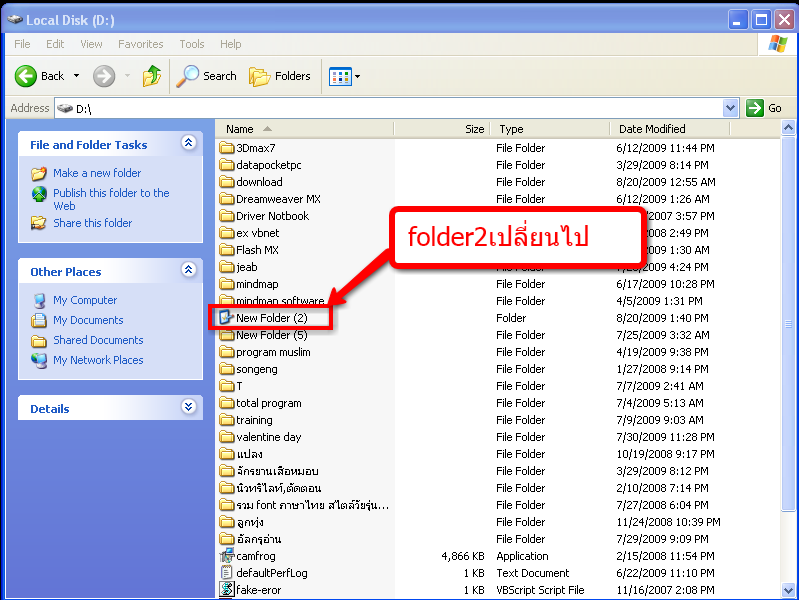Expand the Details panel
The image size is (799, 600).
188,408
